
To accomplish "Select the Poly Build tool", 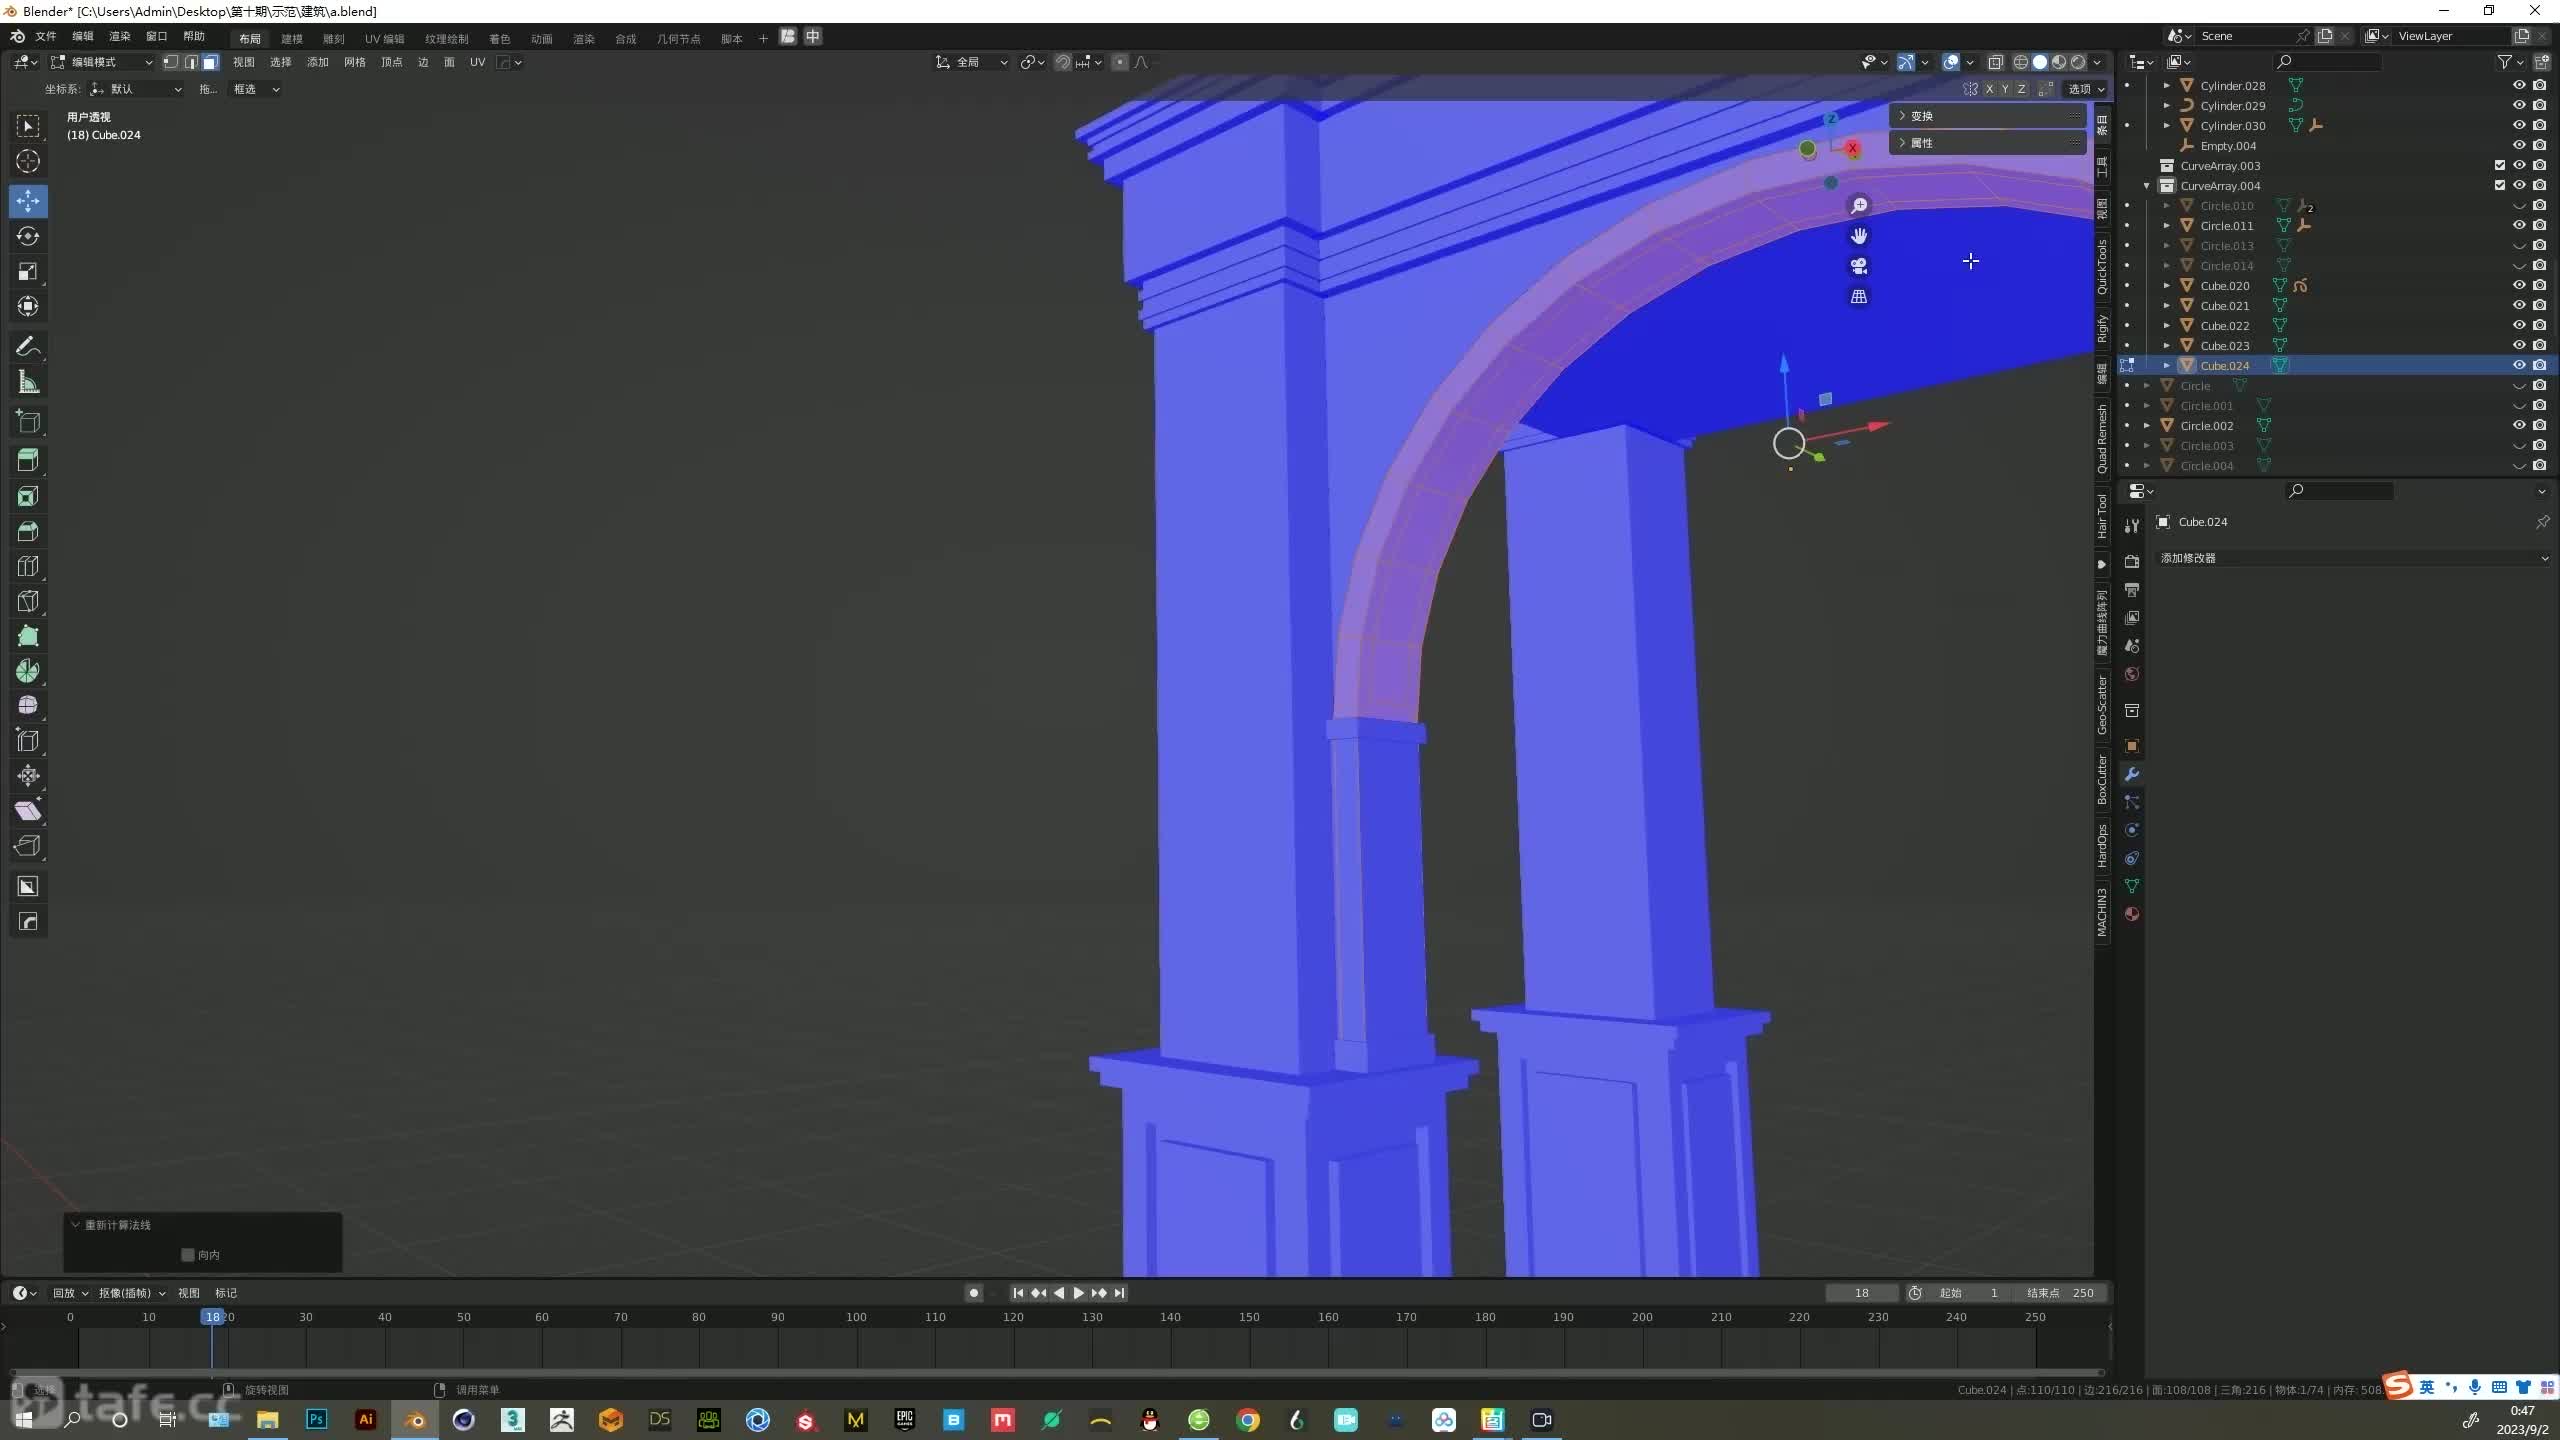I will 28,636.
